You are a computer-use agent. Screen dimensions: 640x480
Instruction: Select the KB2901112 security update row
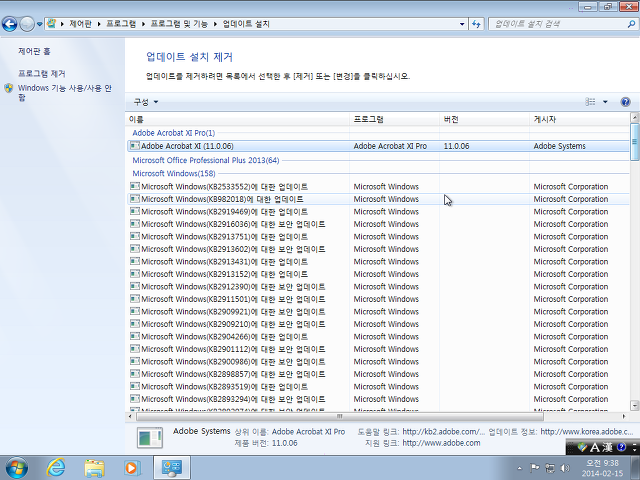[378, 349]
